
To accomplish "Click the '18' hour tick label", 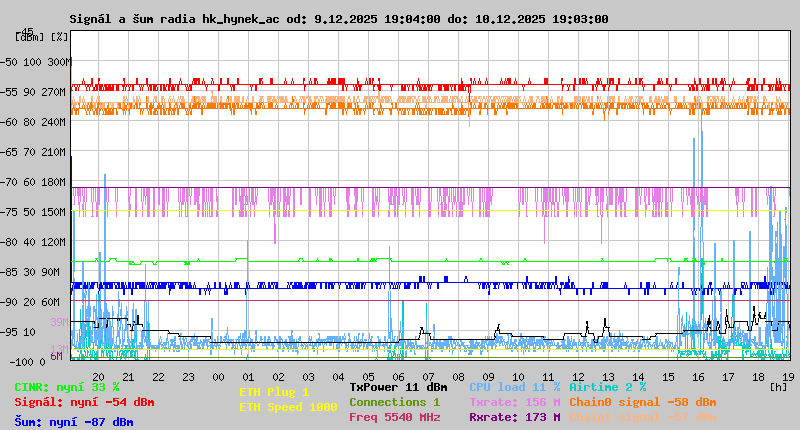I will point(758,377).
